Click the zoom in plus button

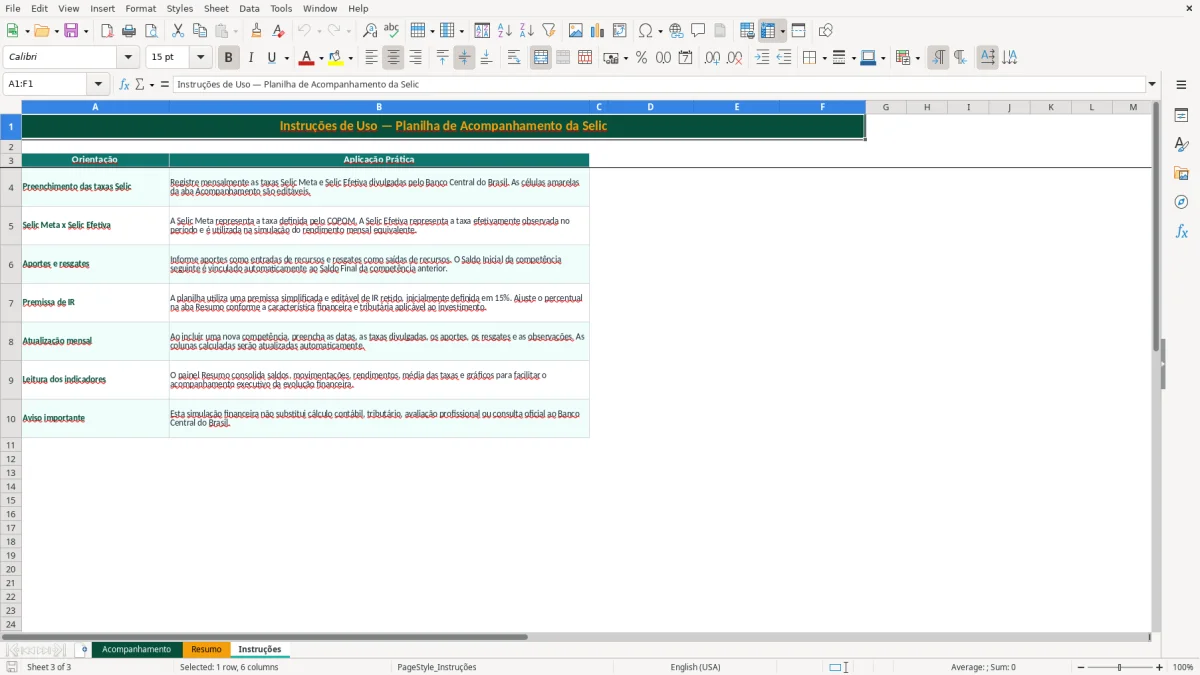coord(1160,667)
